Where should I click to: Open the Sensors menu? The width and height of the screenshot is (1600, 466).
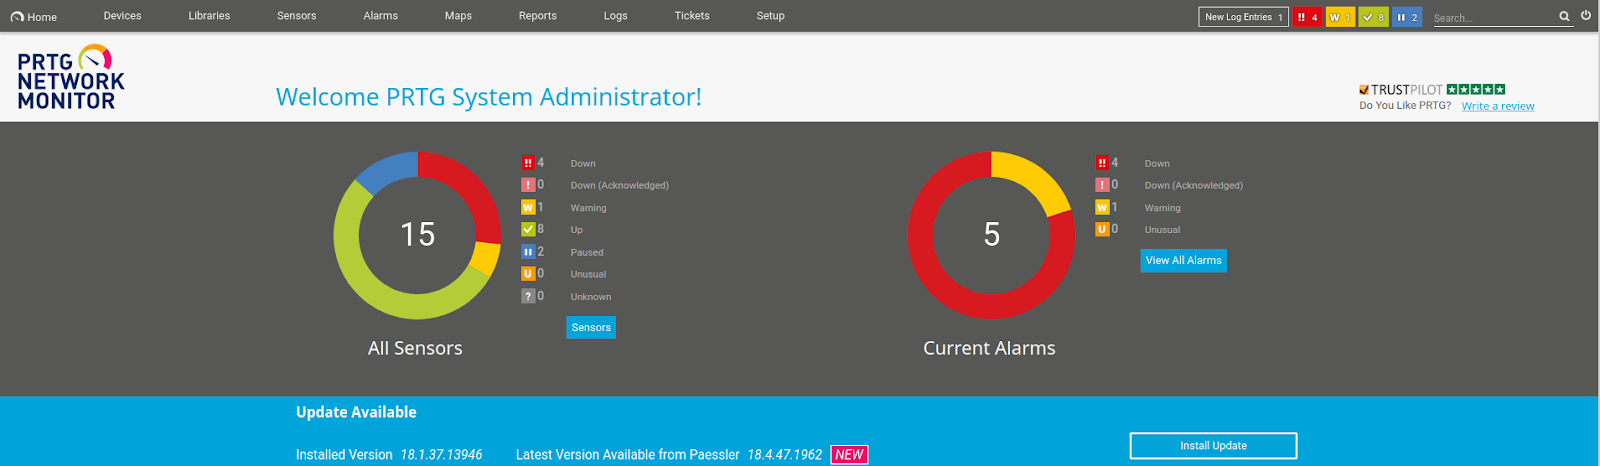[x=296, y=16]
